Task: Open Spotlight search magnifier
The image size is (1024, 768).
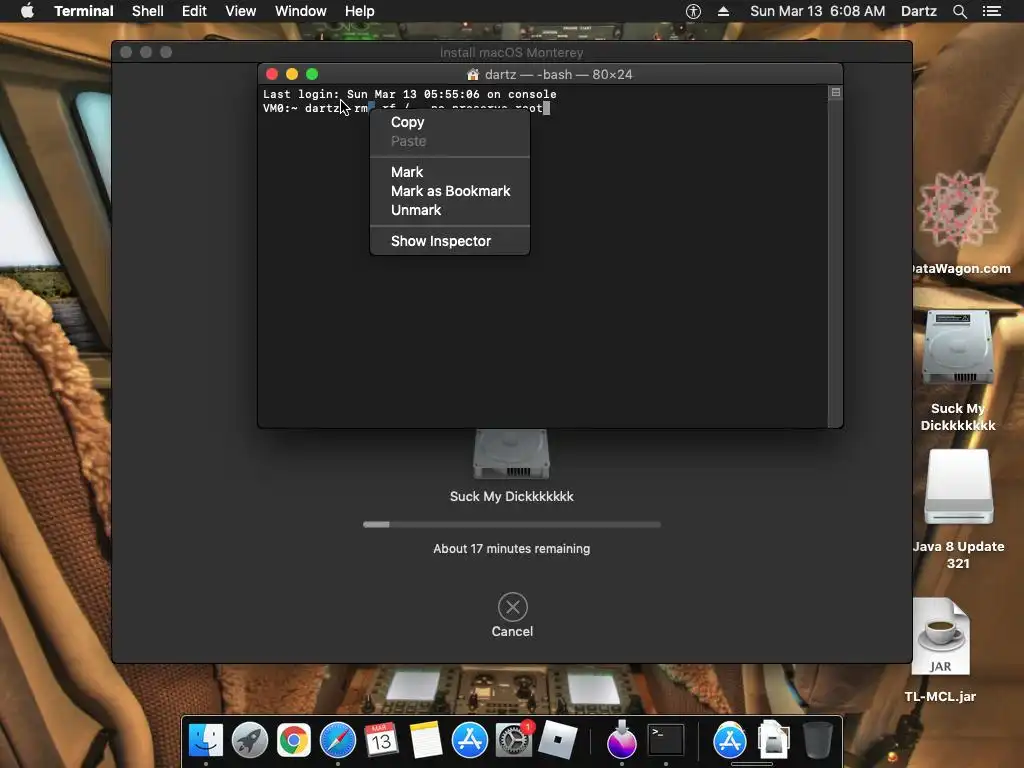Action: click(x=959, y=11)
